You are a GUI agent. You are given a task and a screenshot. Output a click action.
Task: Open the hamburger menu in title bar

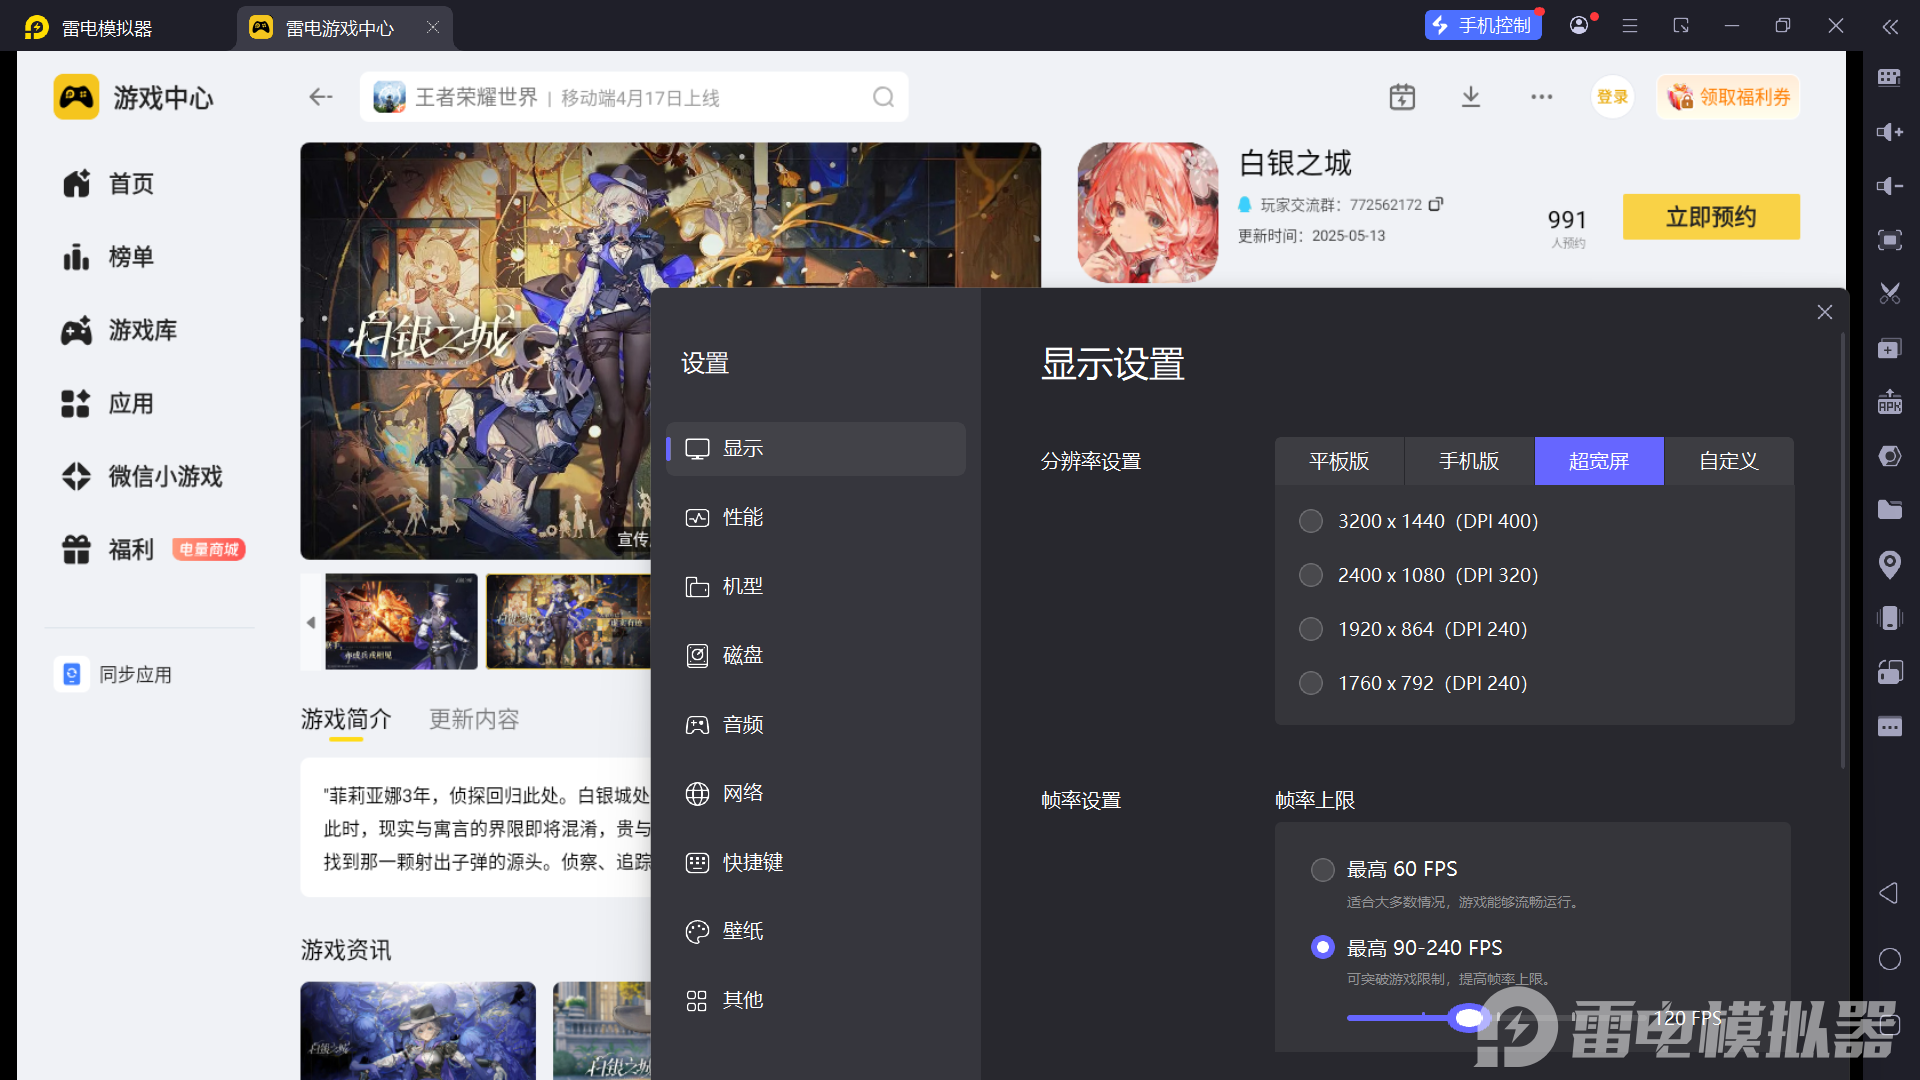tap(1630, 26)
